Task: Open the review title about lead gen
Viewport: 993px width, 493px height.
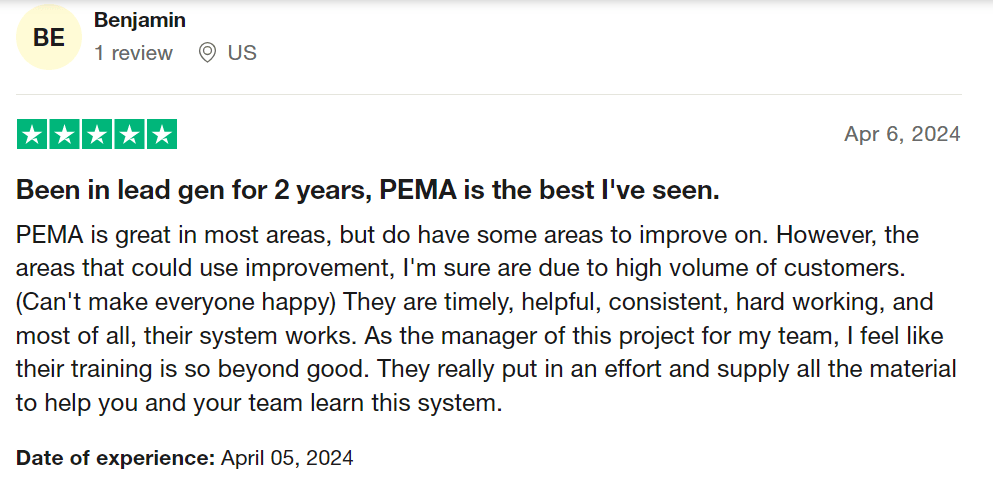Action: [x=367, y=190]
